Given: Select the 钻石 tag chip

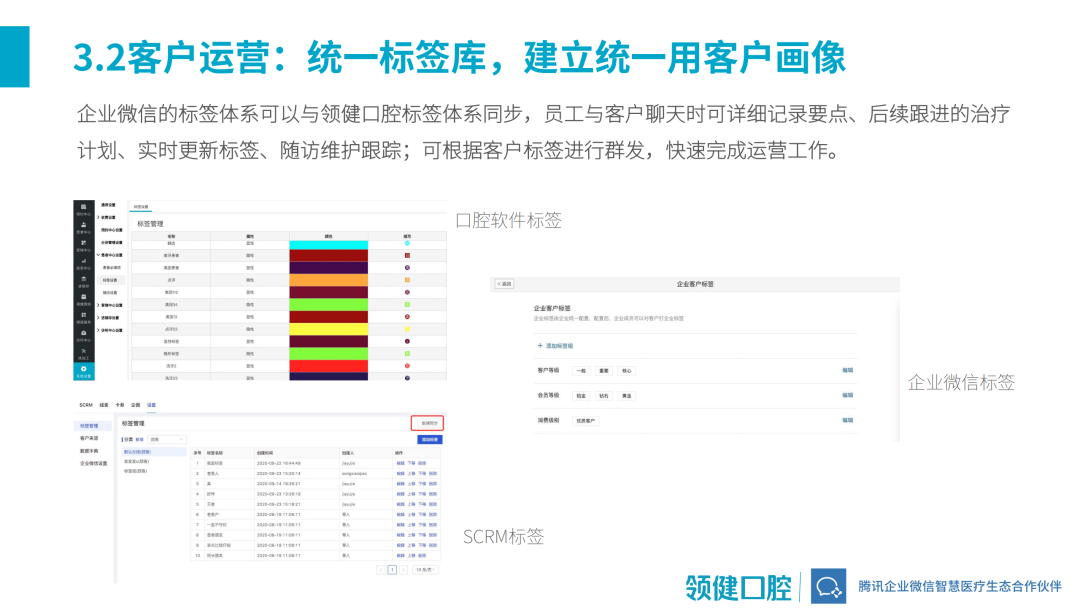Looking at the screenshot, I should 603,396.
